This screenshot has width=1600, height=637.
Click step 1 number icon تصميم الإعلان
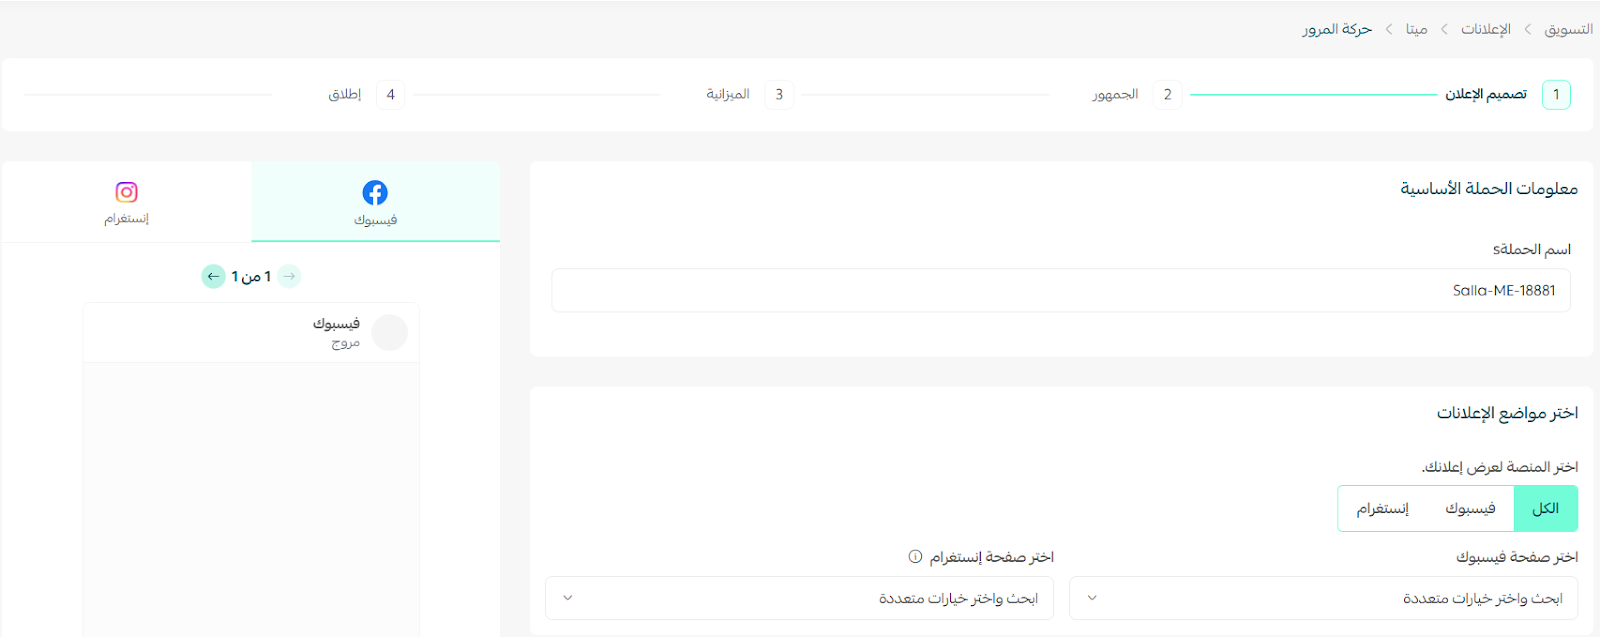(x=1556, y=95)
